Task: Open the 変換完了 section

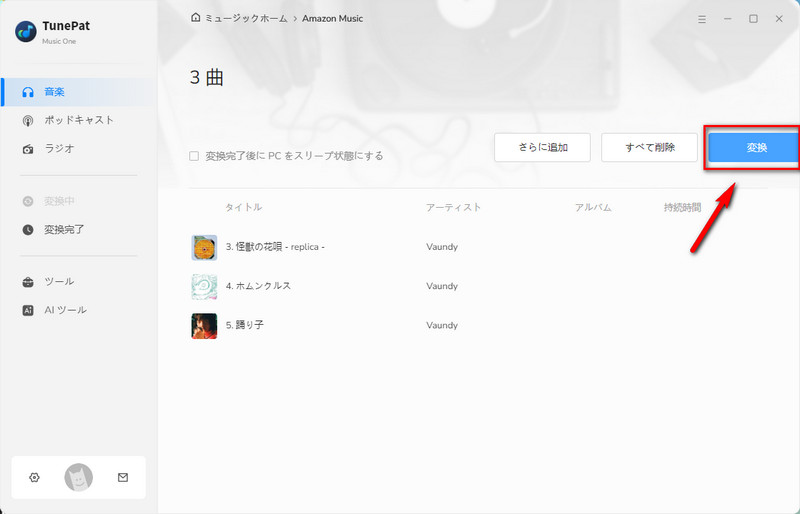Action: (78, 230)
